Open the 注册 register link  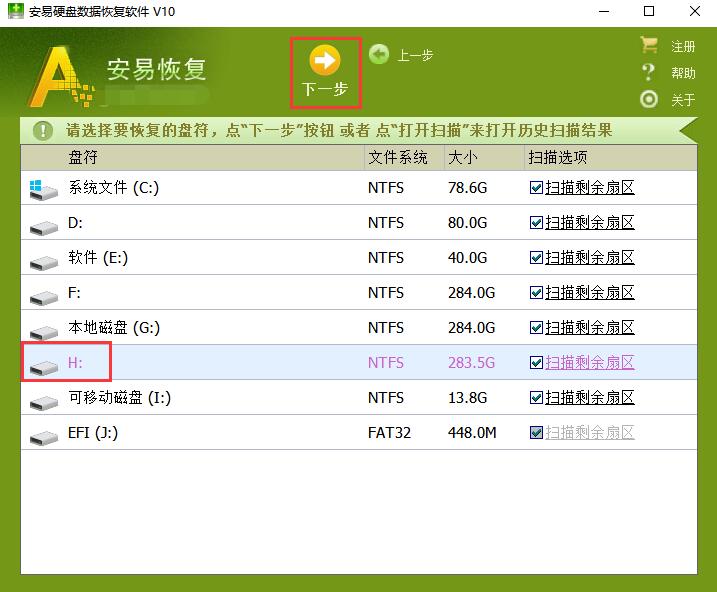coord(683,46)
